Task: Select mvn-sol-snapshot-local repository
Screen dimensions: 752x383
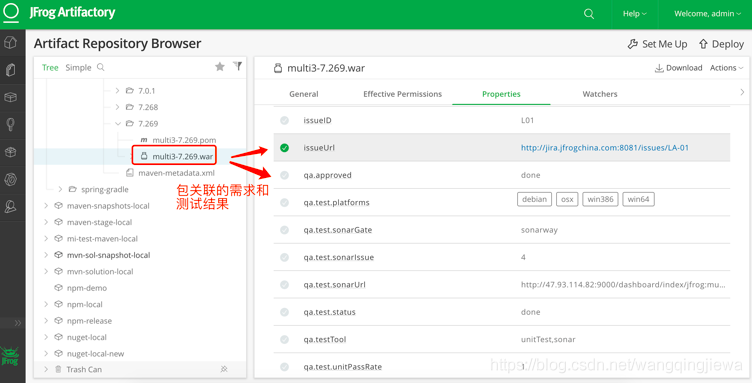Action: point(108,255)
